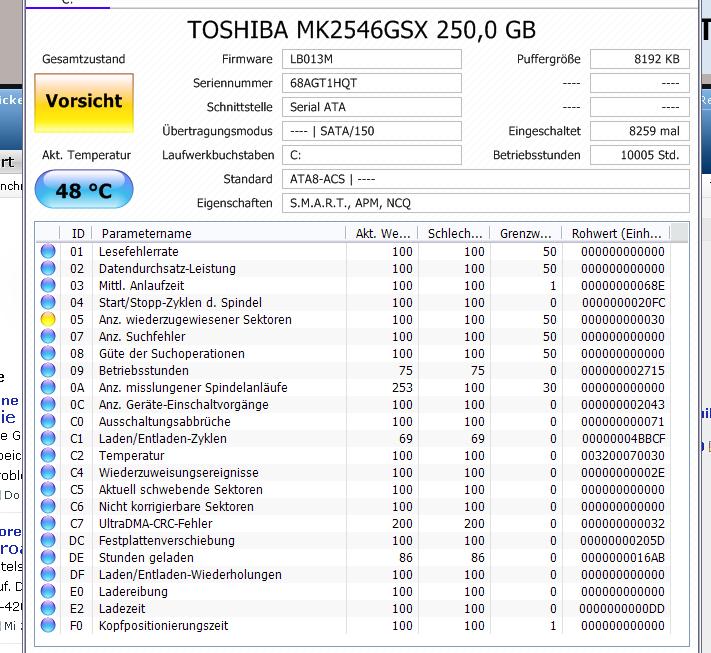
Task: Click the status icon for Güte der Suchoperationen
Action: pyautogui.click(x=48, y=353)
